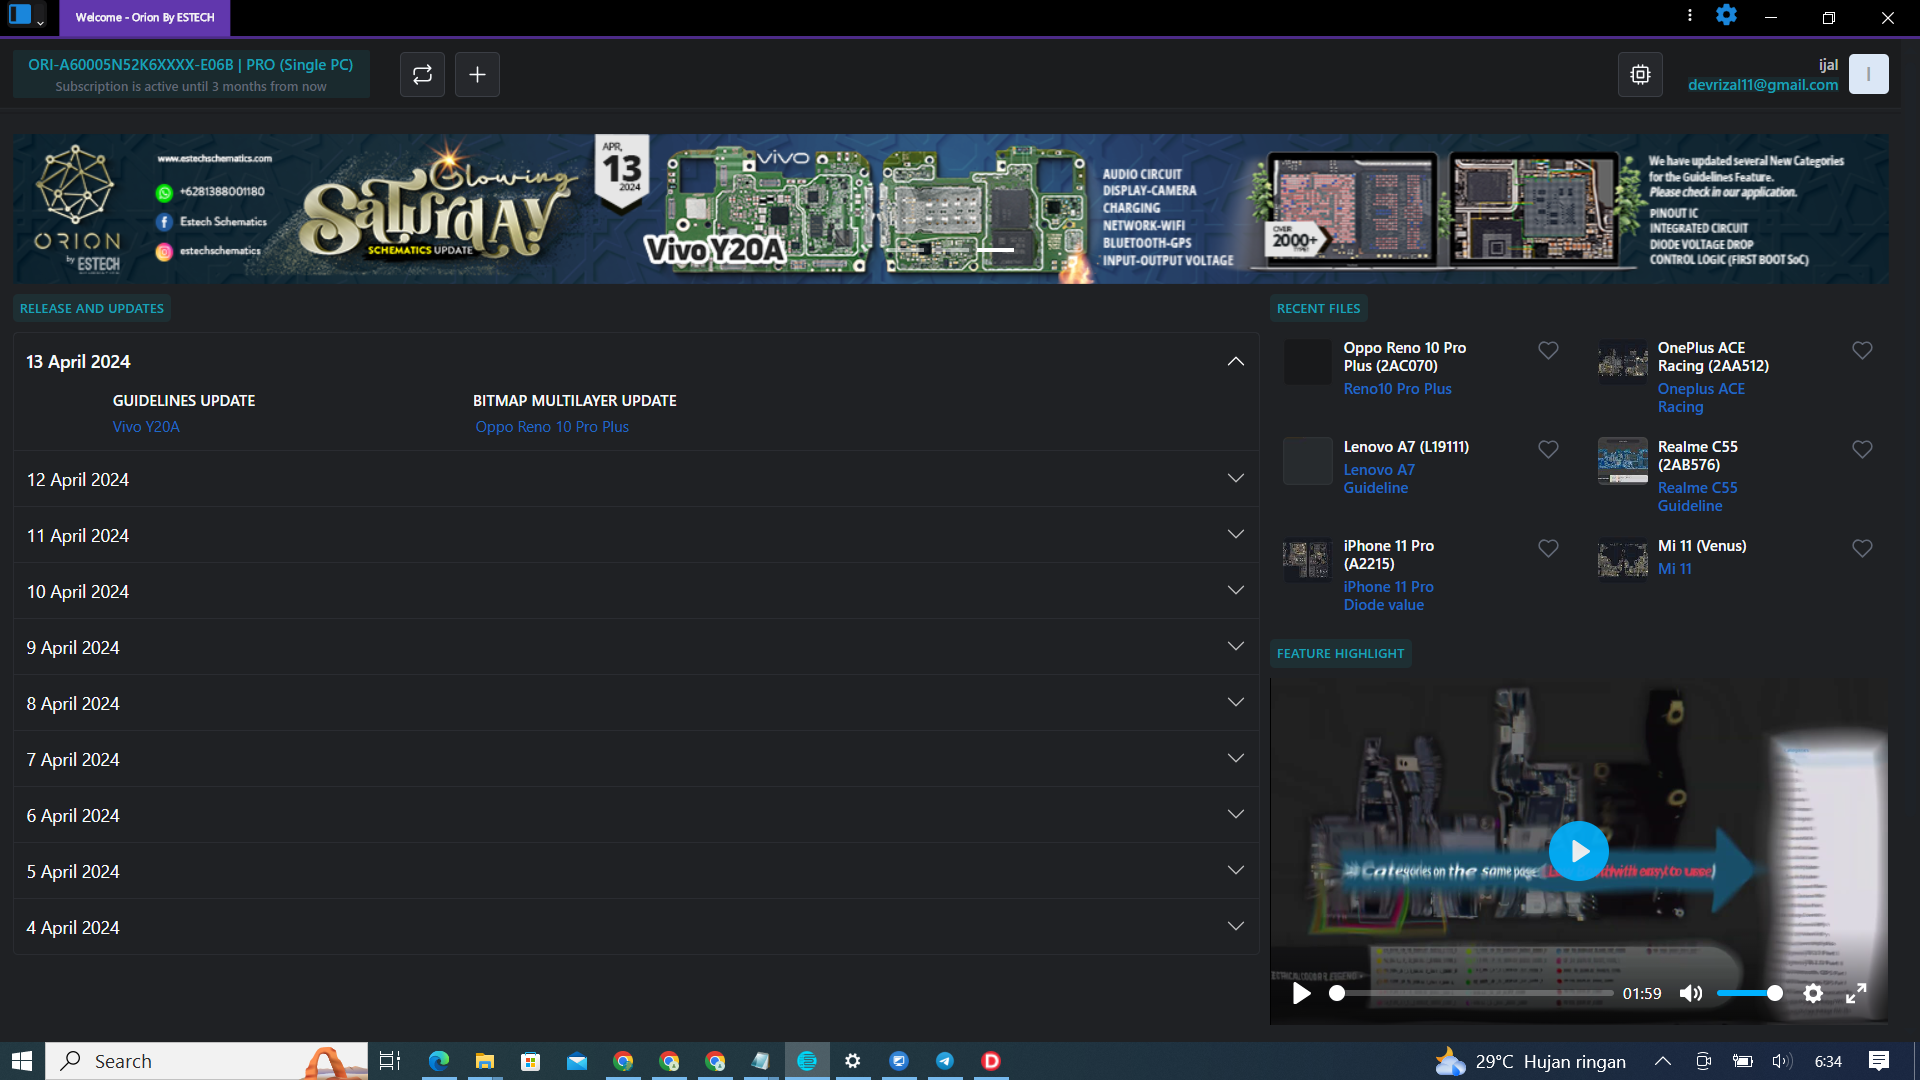Favorite Oppo Reno 10 Pro Plus file
This screenshot has height=1080, width=1920.
1548,350
